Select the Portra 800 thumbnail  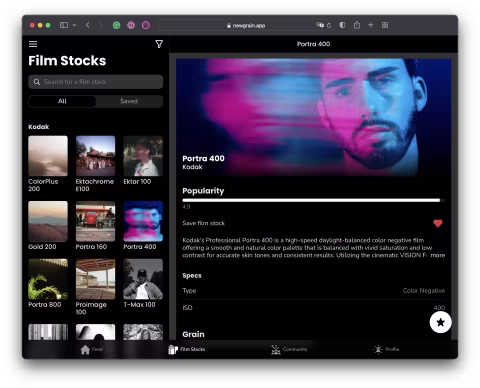[x=48, y=279]
